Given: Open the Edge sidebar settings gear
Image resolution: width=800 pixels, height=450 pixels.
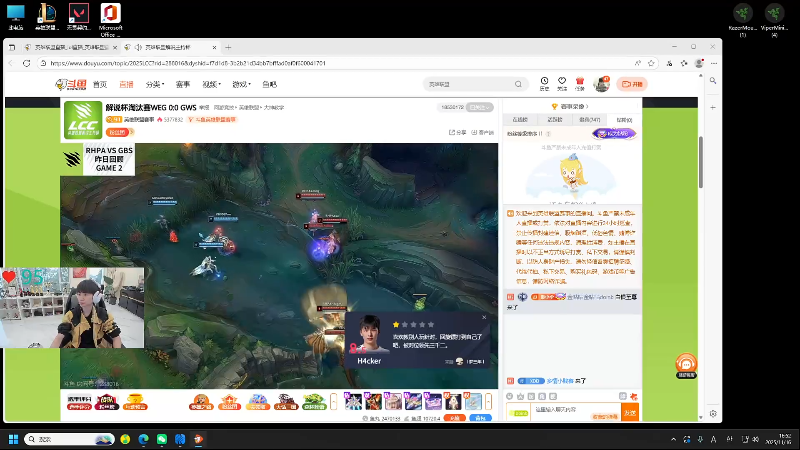Looking at the screenshot, I should [713, 414].
